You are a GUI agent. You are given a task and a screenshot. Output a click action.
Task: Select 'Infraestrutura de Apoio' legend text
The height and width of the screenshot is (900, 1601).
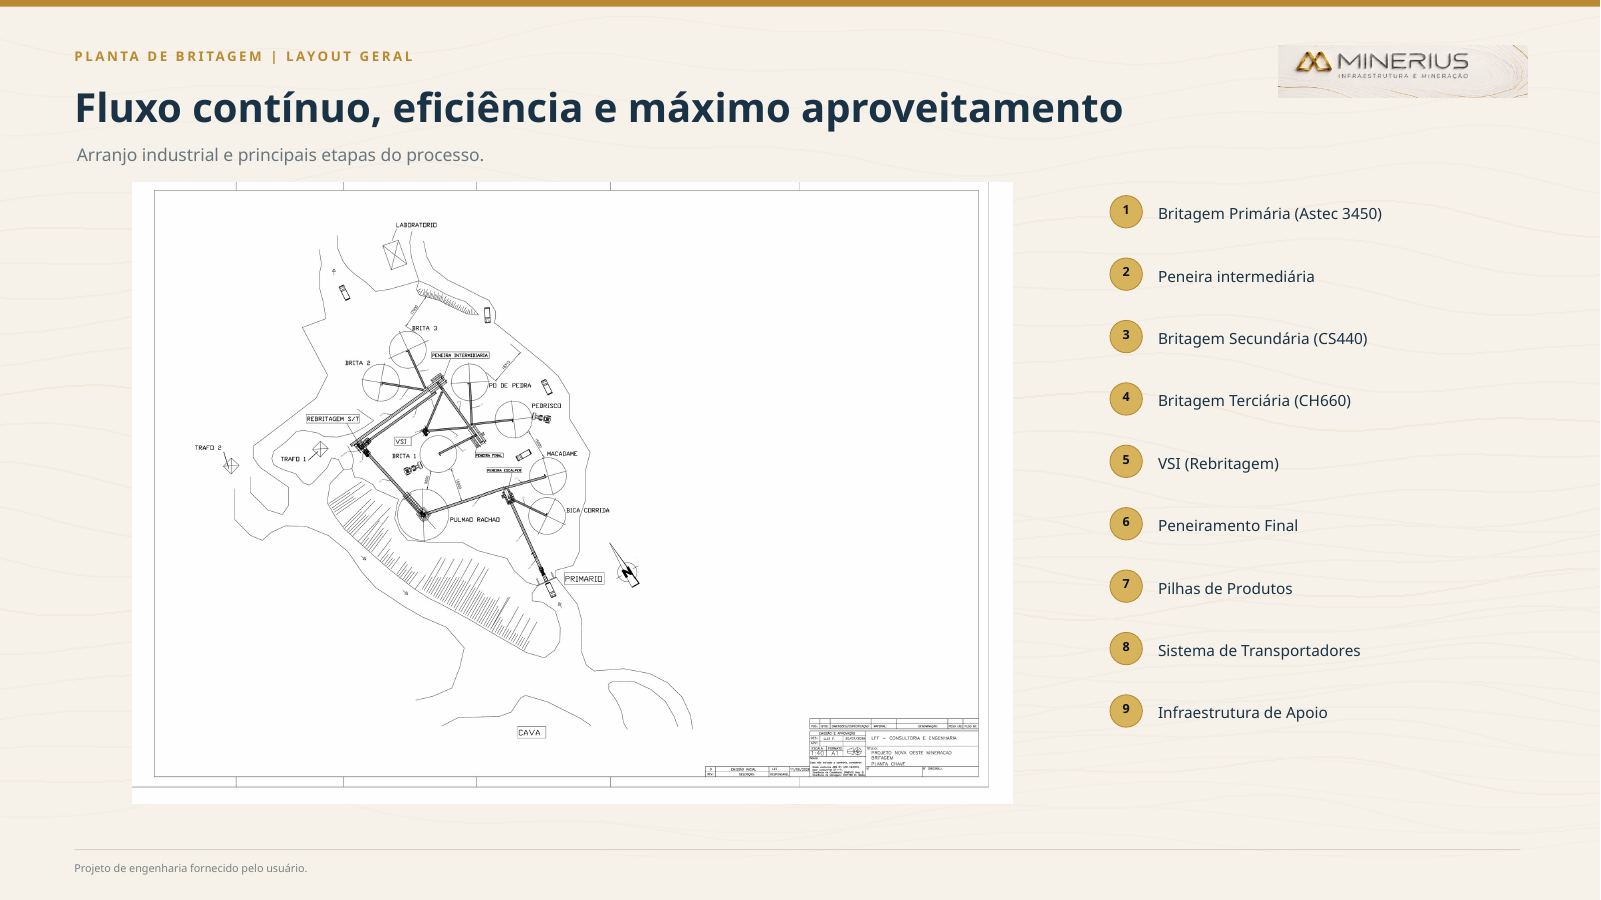click(1243, 712)
